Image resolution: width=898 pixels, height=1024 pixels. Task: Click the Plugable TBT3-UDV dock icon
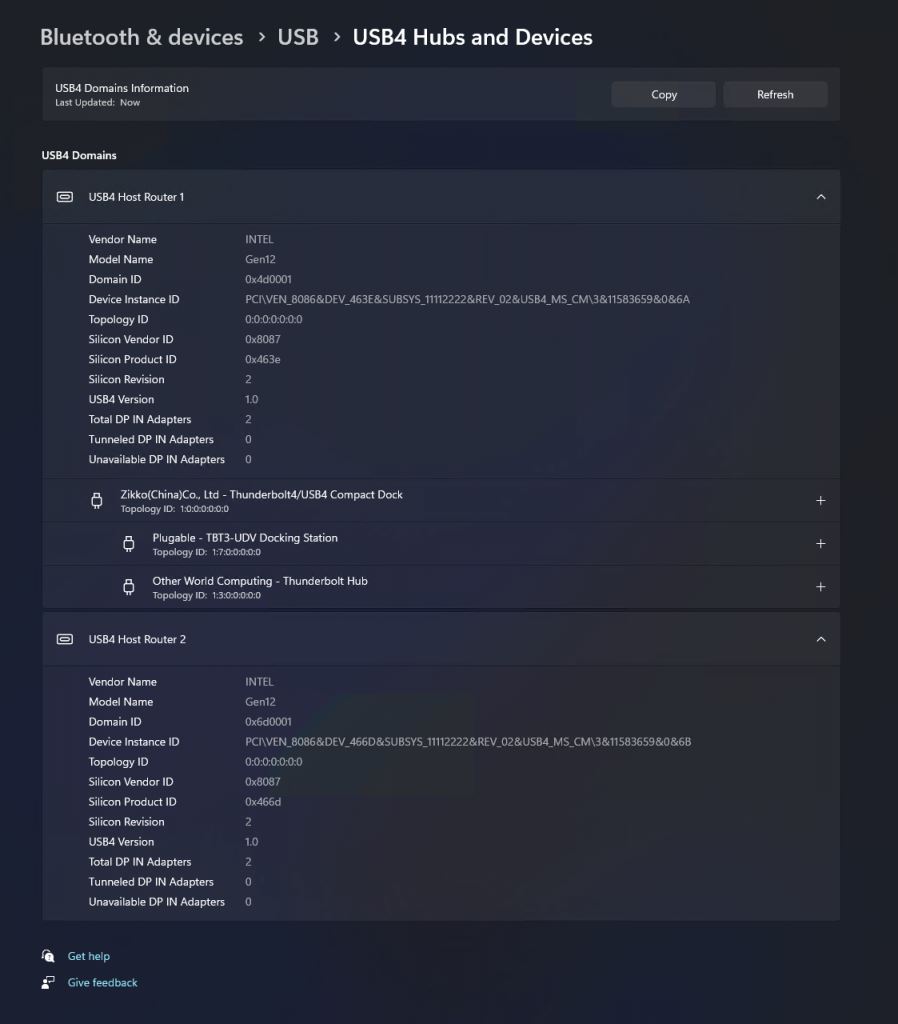pyautogui.click(x=129, y=544)
